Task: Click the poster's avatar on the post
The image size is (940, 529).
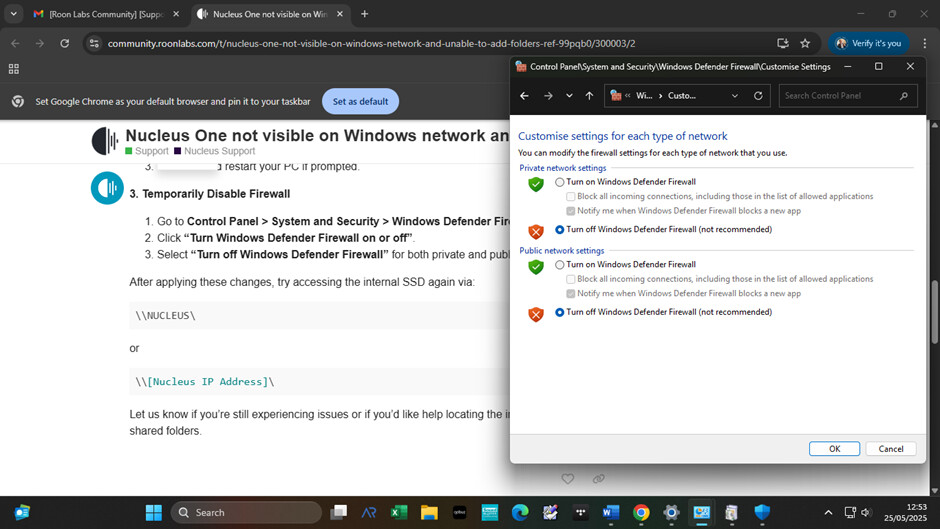Action: click(107, 188)
